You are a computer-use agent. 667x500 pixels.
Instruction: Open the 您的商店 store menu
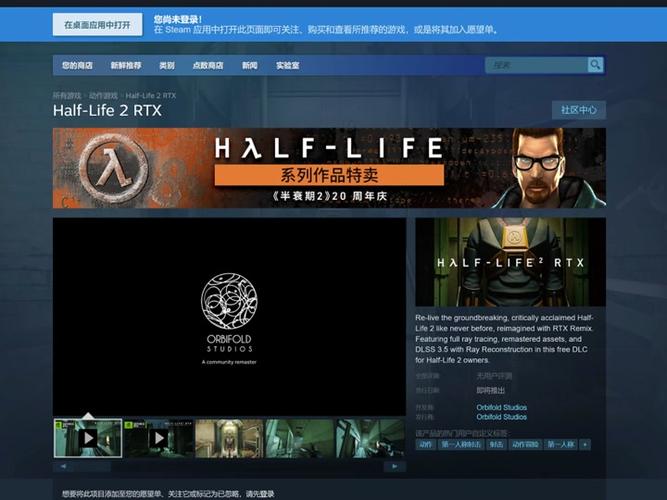click(77, 66)
